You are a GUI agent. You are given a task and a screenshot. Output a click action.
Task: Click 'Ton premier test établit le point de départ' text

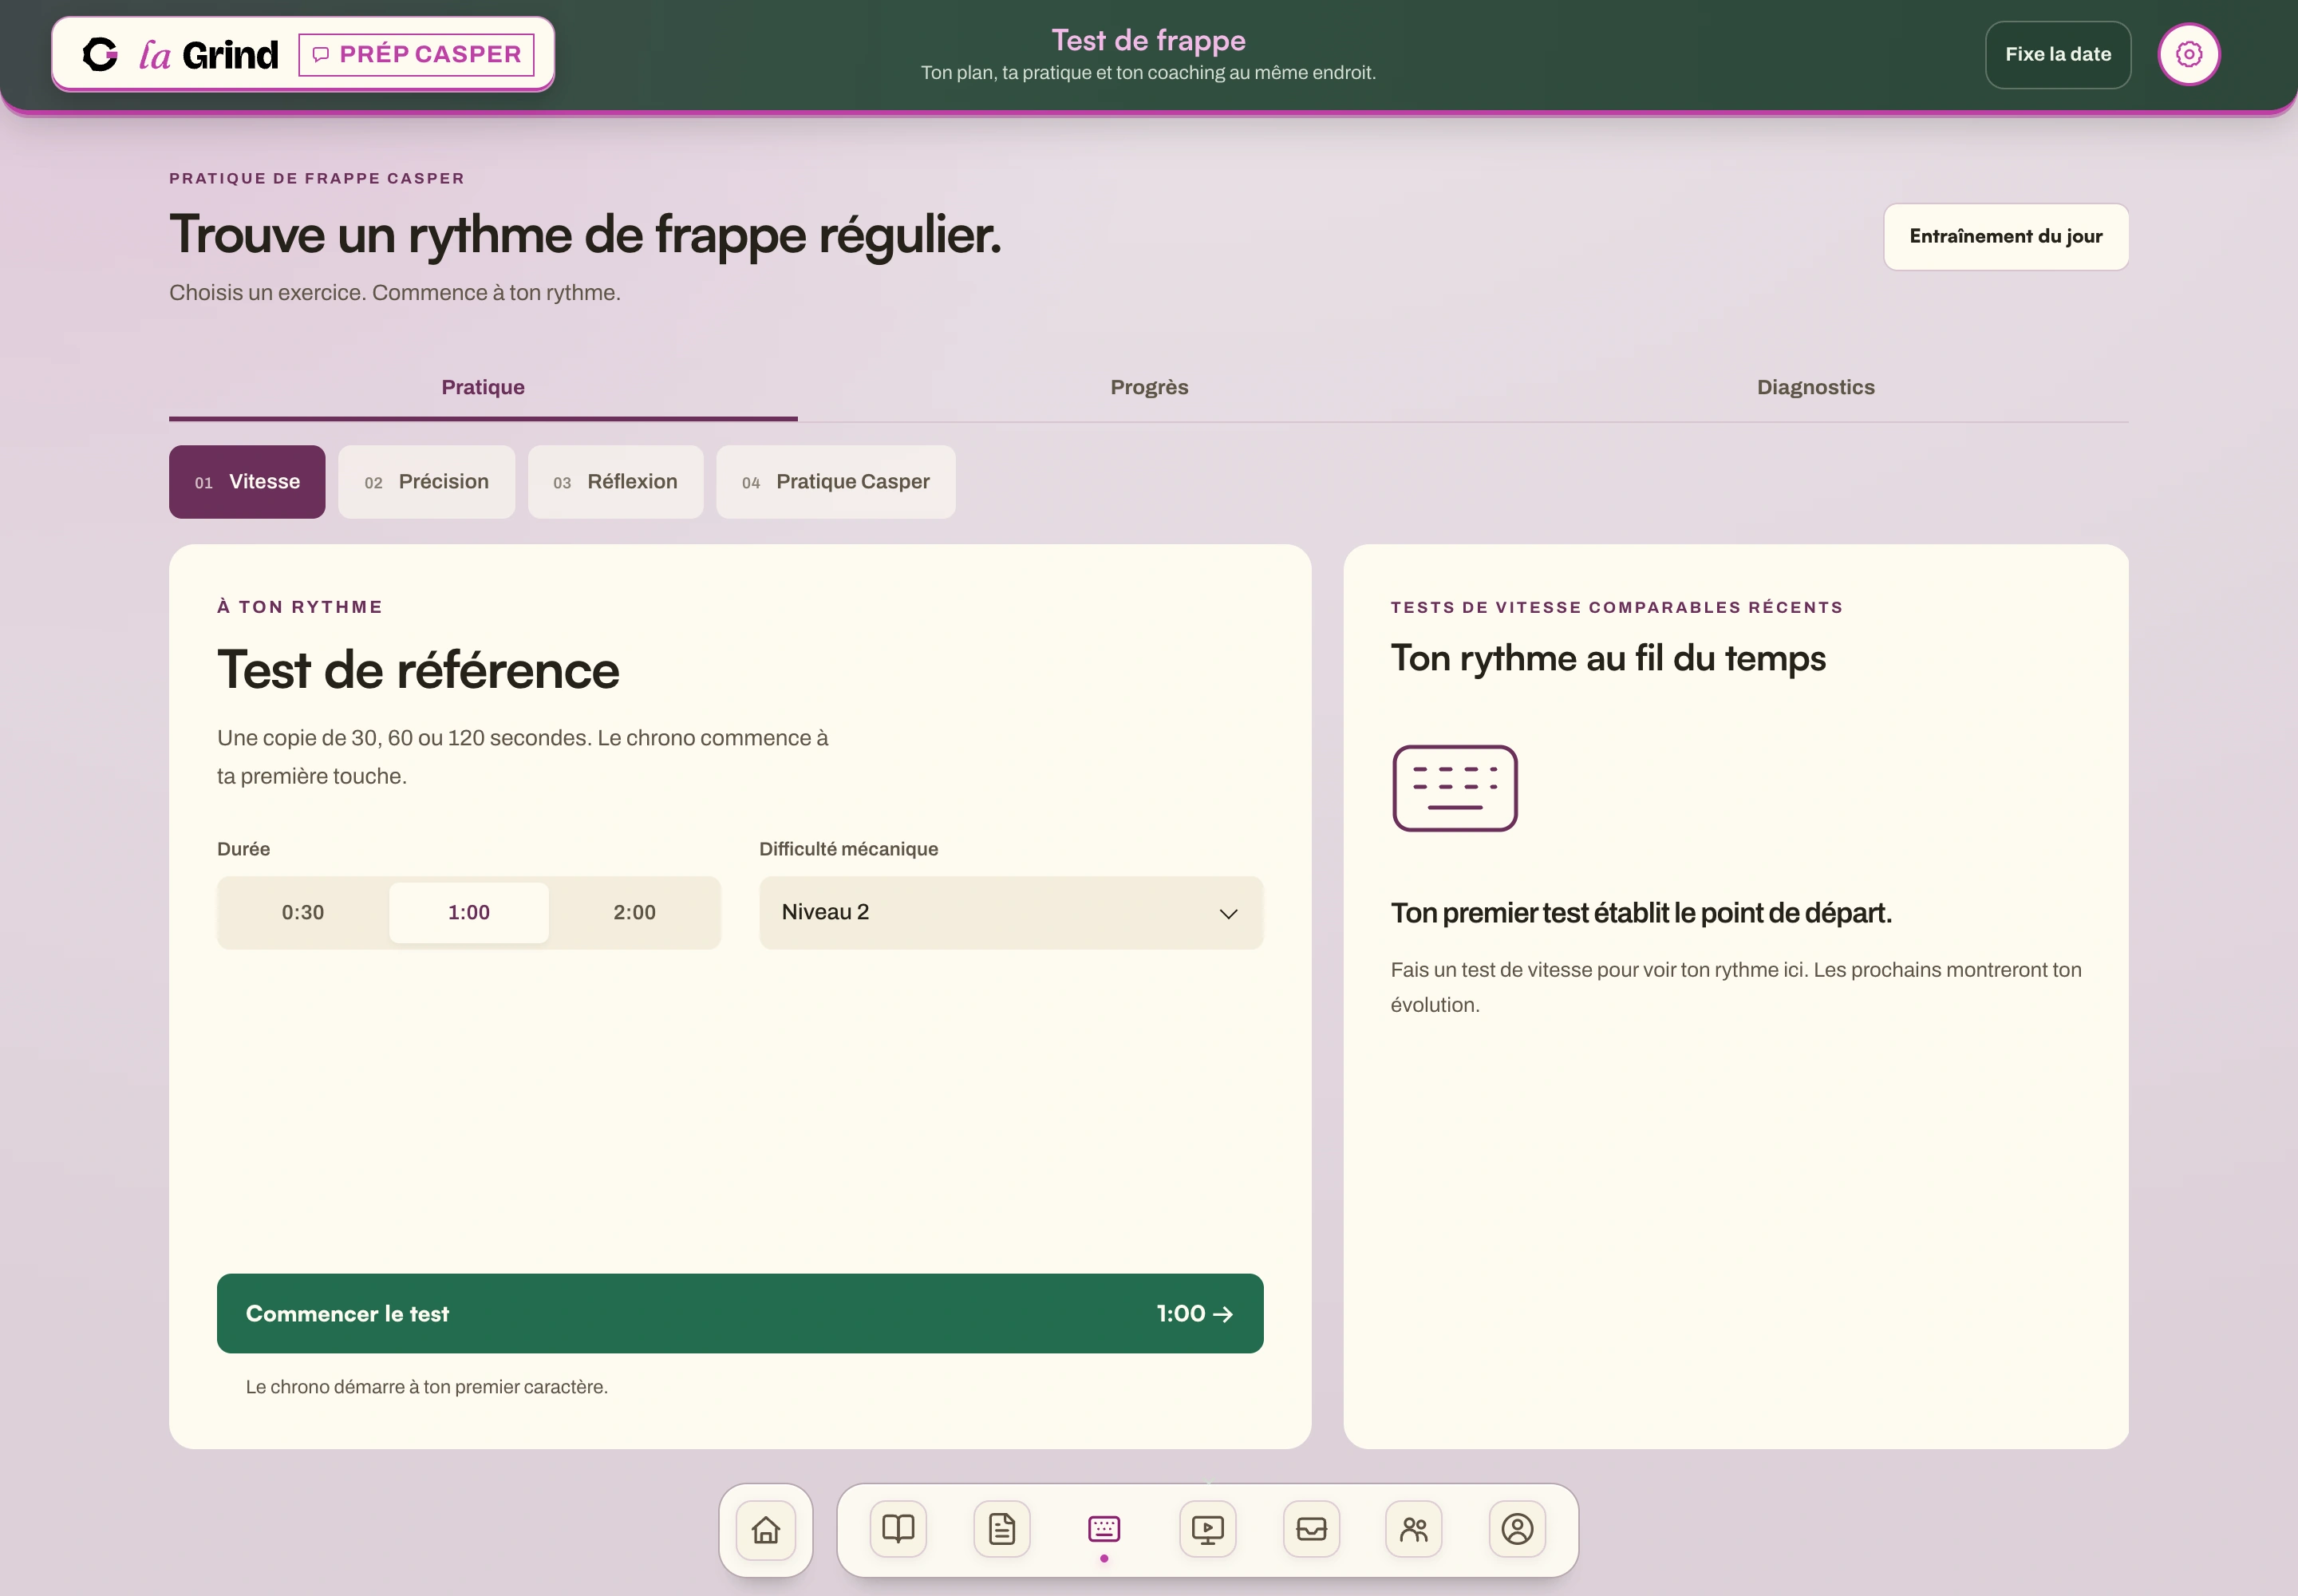[1641, 913]
